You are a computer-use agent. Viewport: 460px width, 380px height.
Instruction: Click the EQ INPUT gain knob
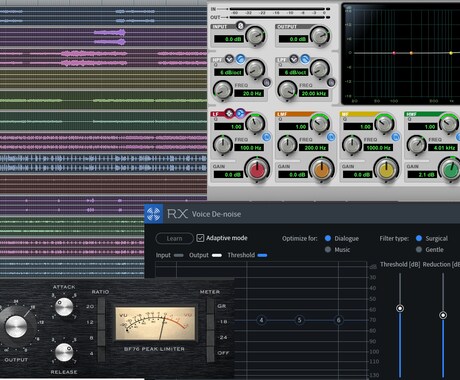[256, 36]
